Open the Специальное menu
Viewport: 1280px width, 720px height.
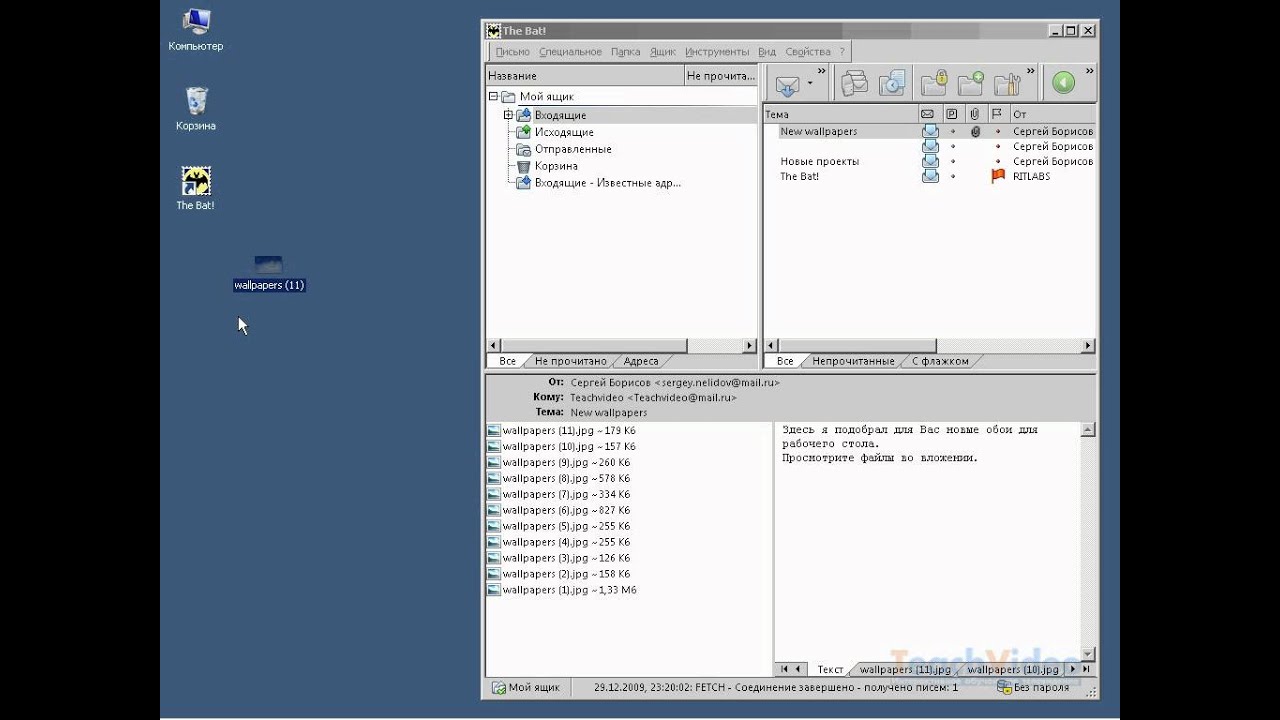tap(570, 51)
